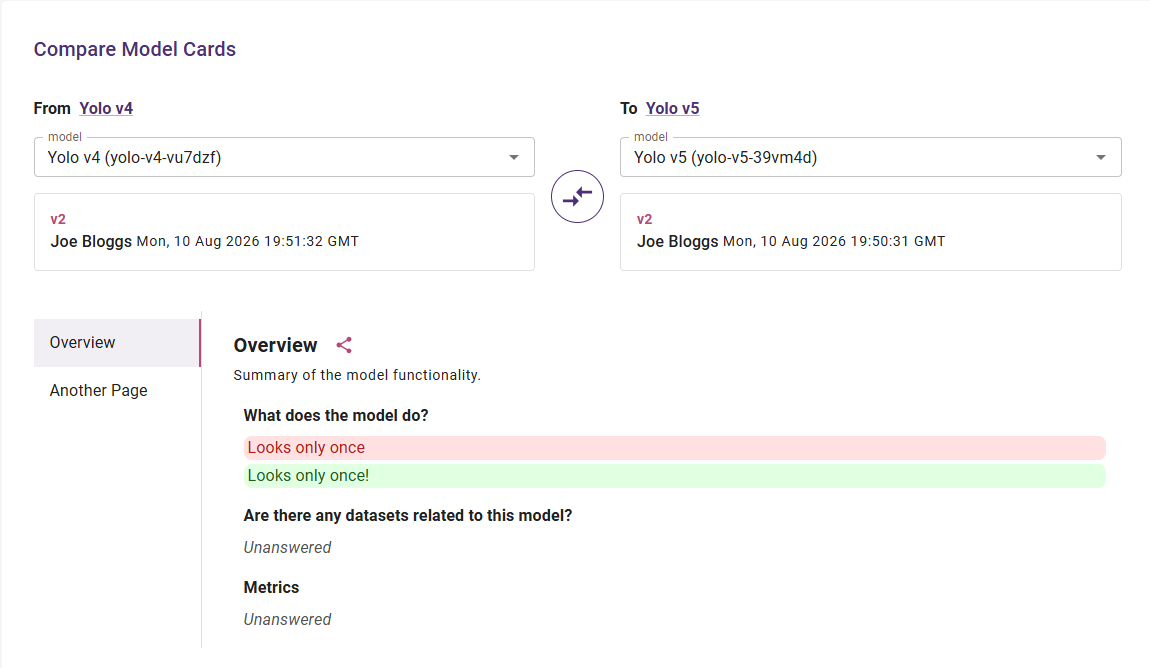Image resolution: width=1150 pixels, height=668 pixels.
Task: Open the Yolo v4 model link
Action: click(x=106, y=109)
